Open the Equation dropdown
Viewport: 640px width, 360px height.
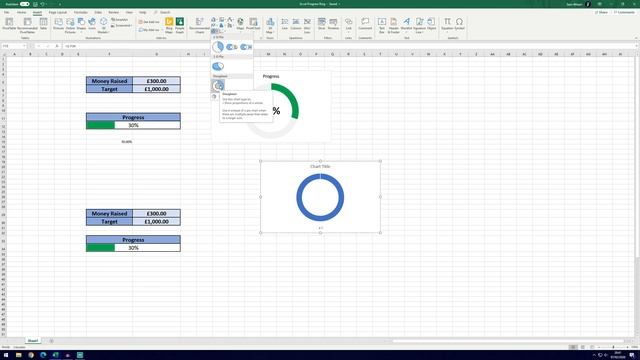pos(447,24)
